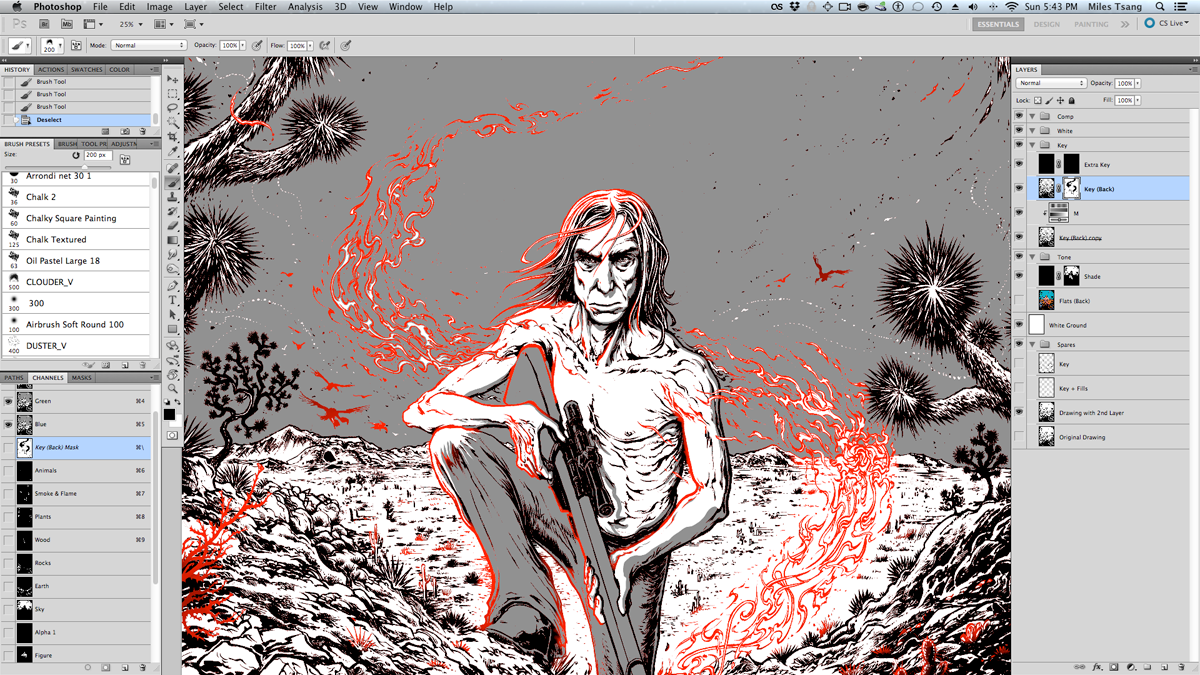1200x675 pixels.
Task: Delete current state in History panel
Action: pos(143,131)
